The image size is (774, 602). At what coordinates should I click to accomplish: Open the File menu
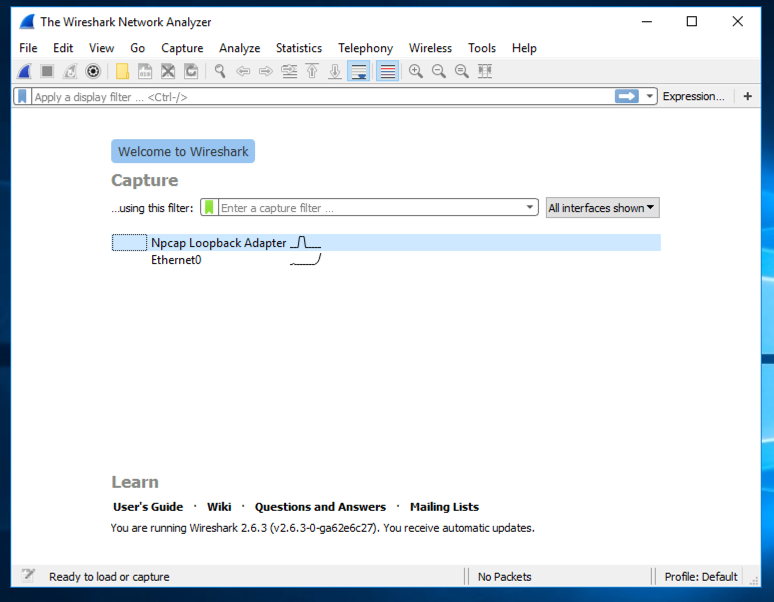tap(28, 48)
